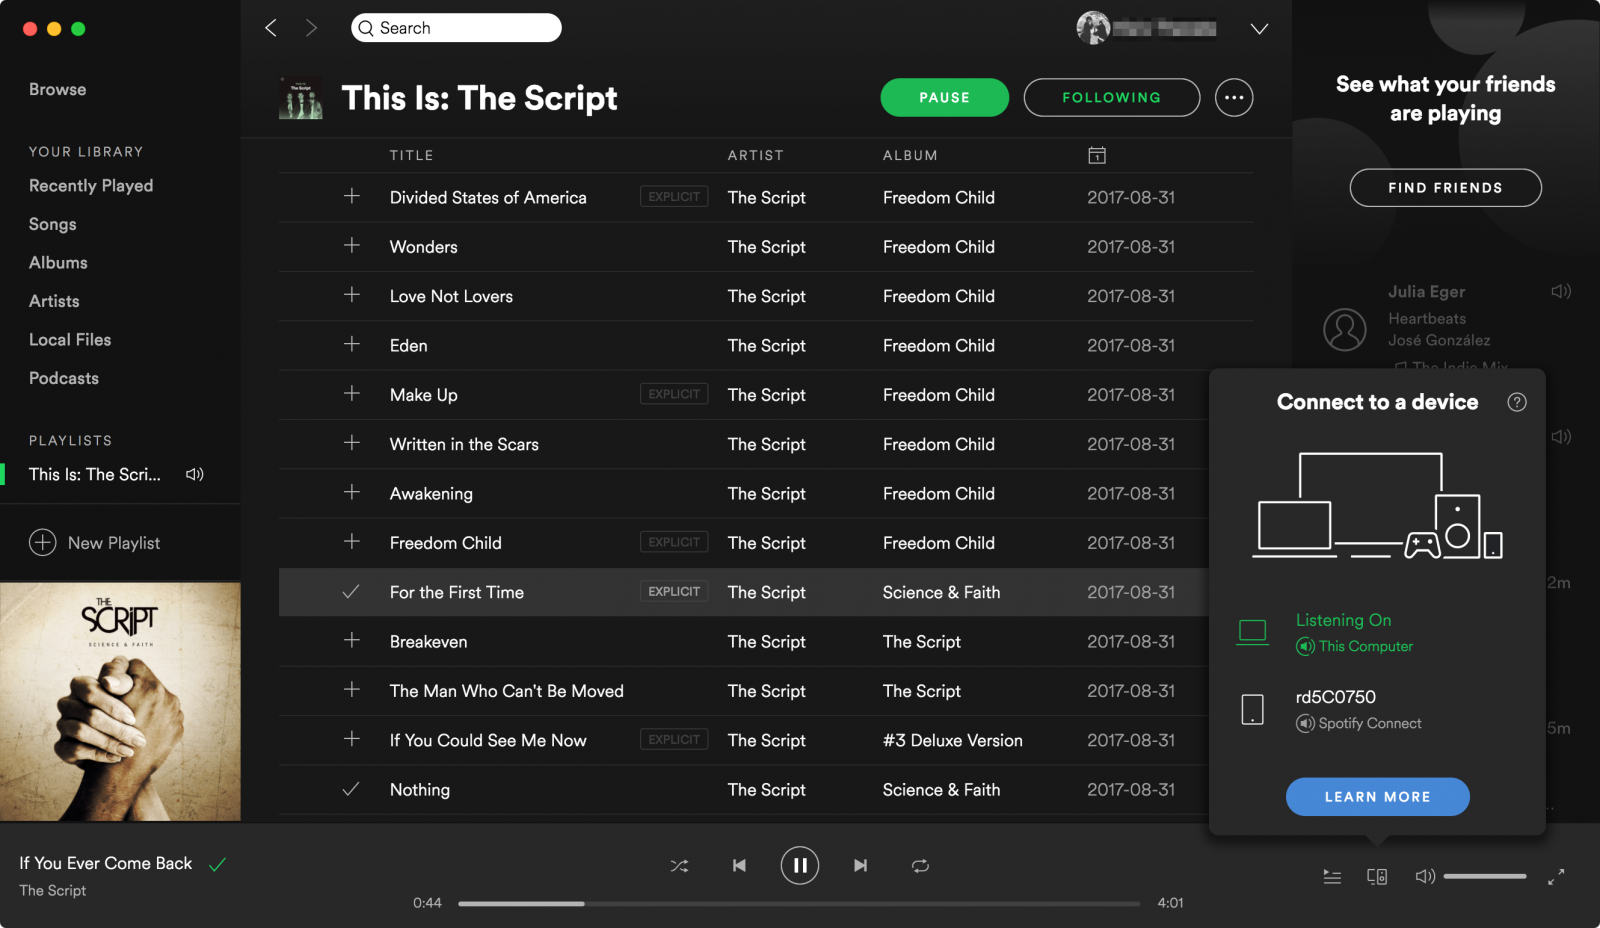Click the user profile avatar
Image resolution: width=1600 pixels, height=928 pixels.
click(x=1093, y=28)
